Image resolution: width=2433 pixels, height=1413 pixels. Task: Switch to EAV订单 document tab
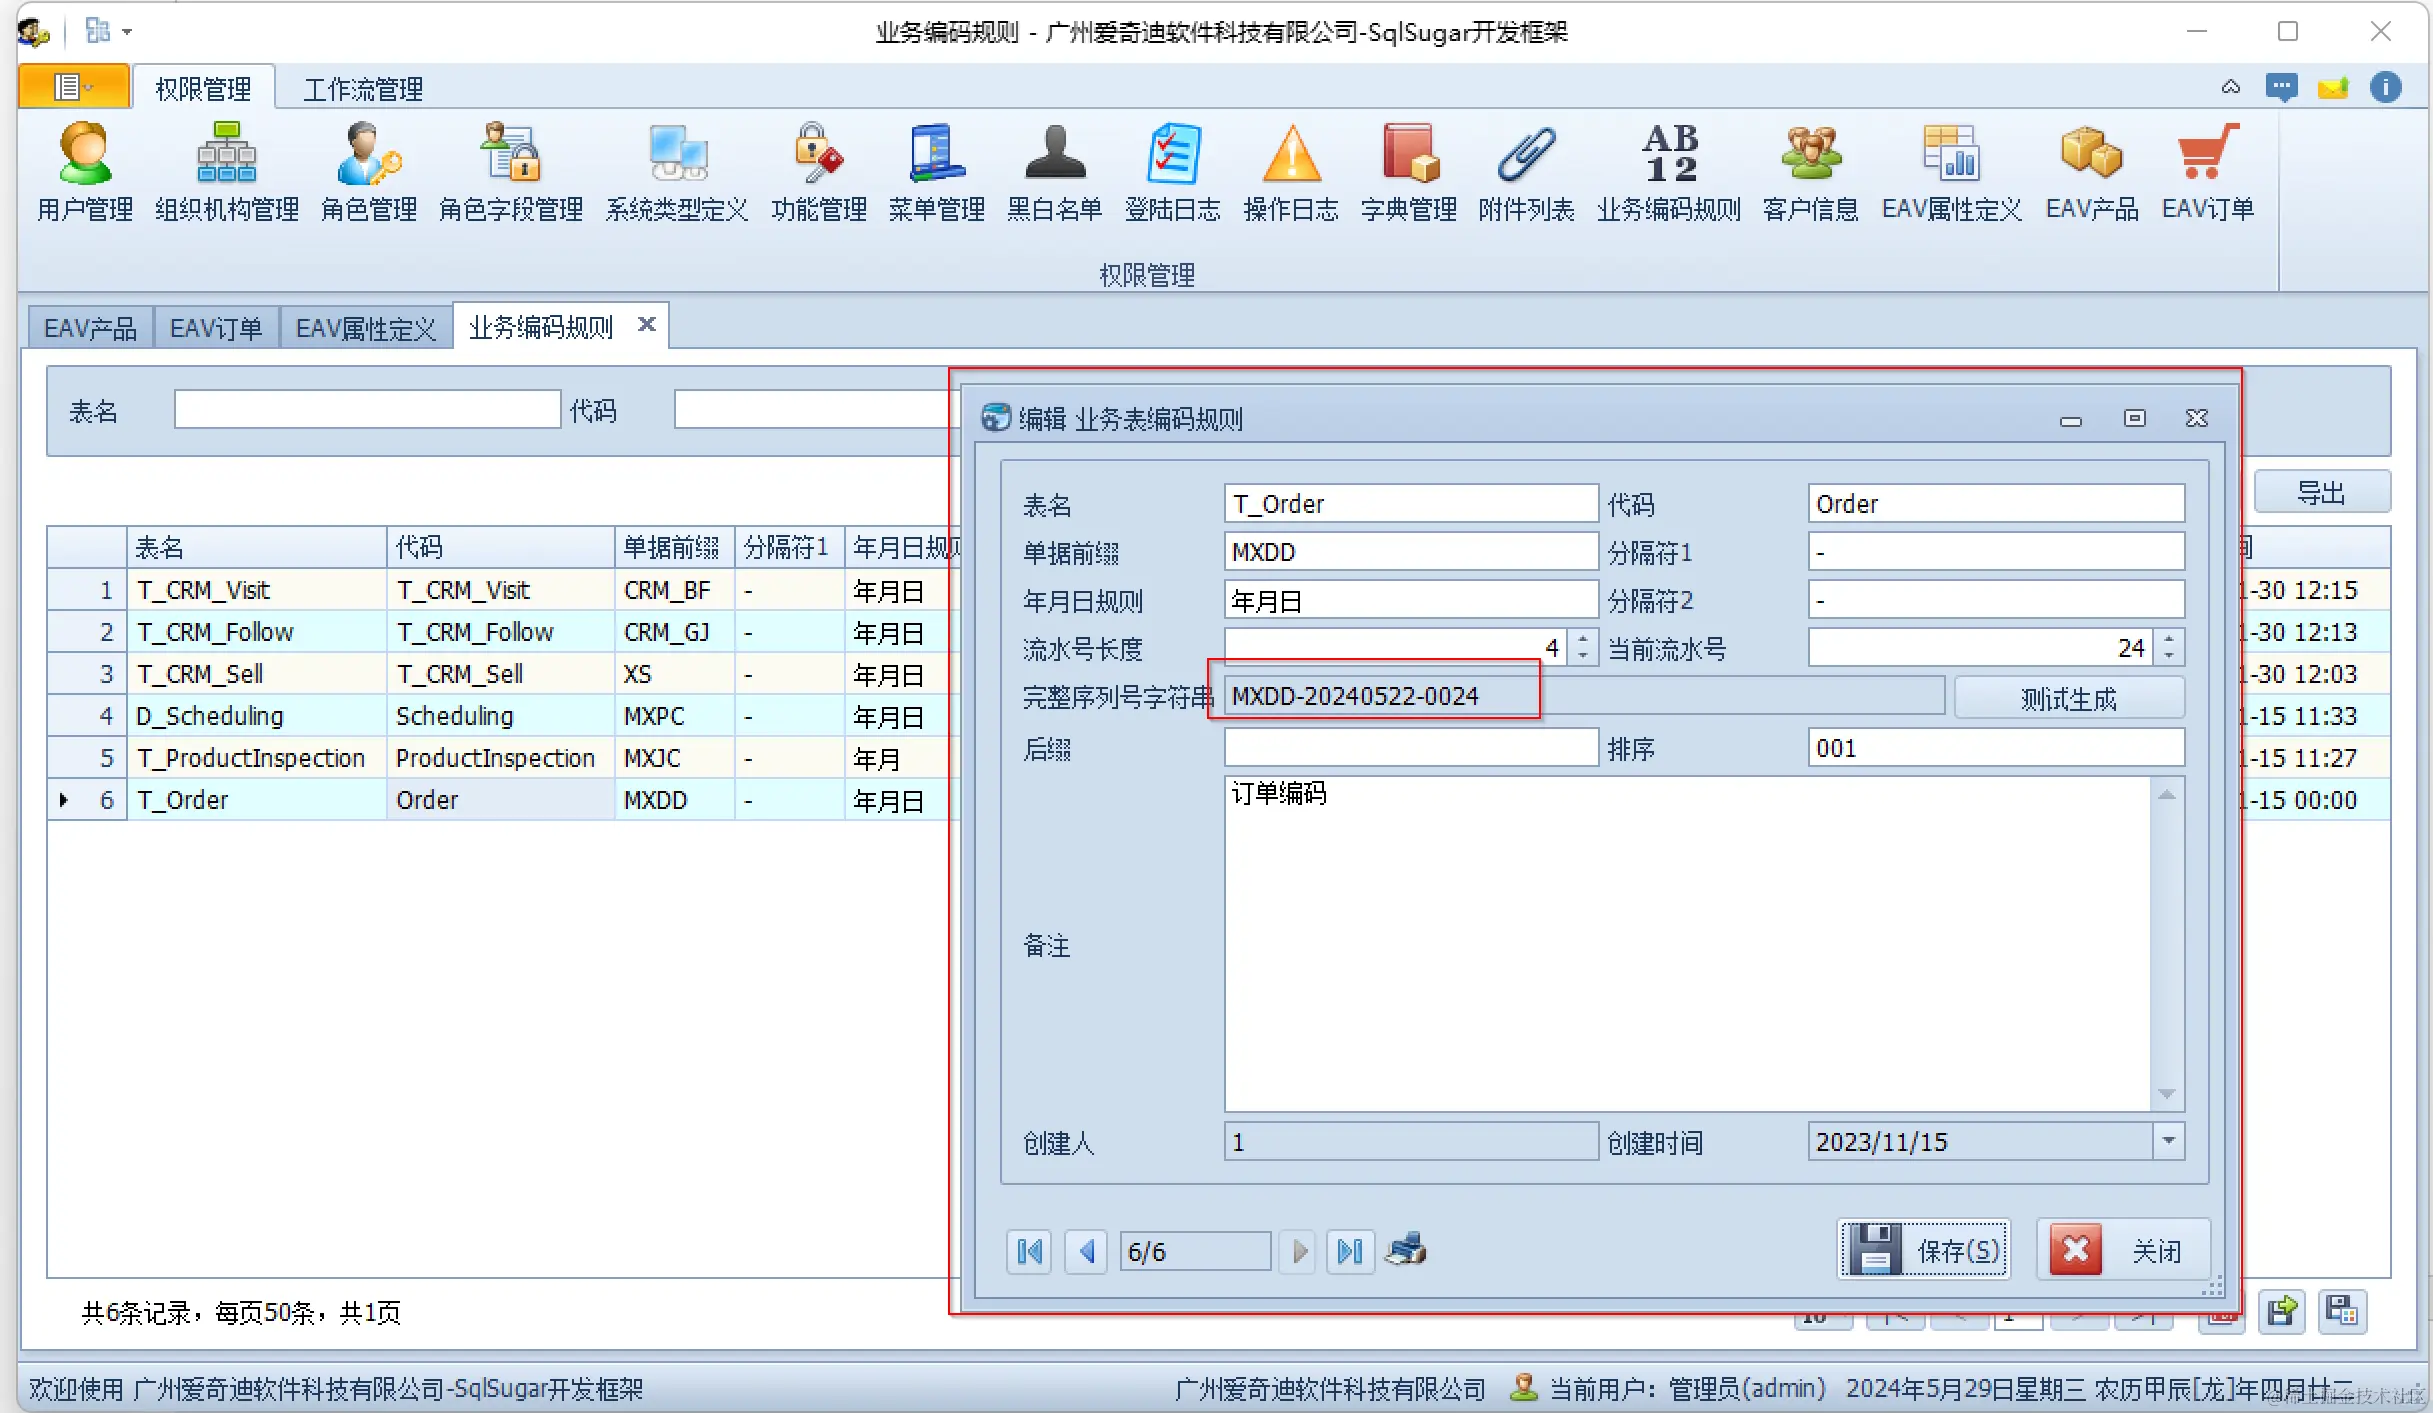215,328
